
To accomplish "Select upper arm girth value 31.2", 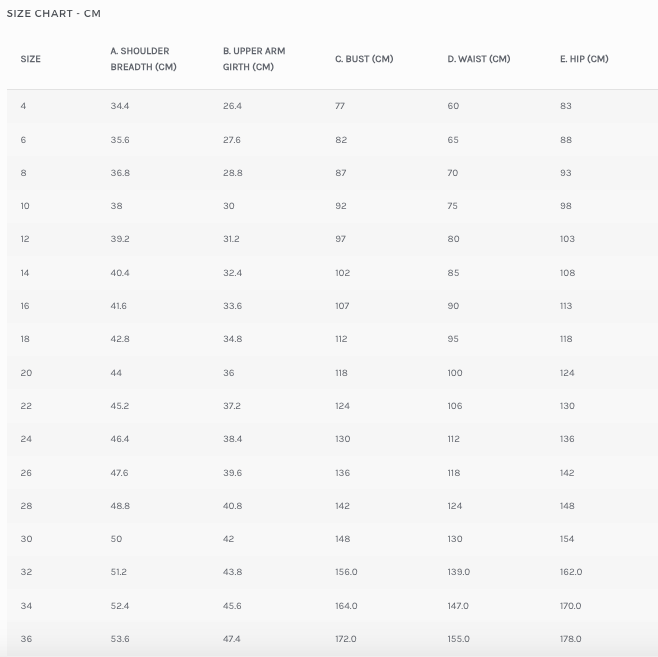I will (x=232, y=239).
